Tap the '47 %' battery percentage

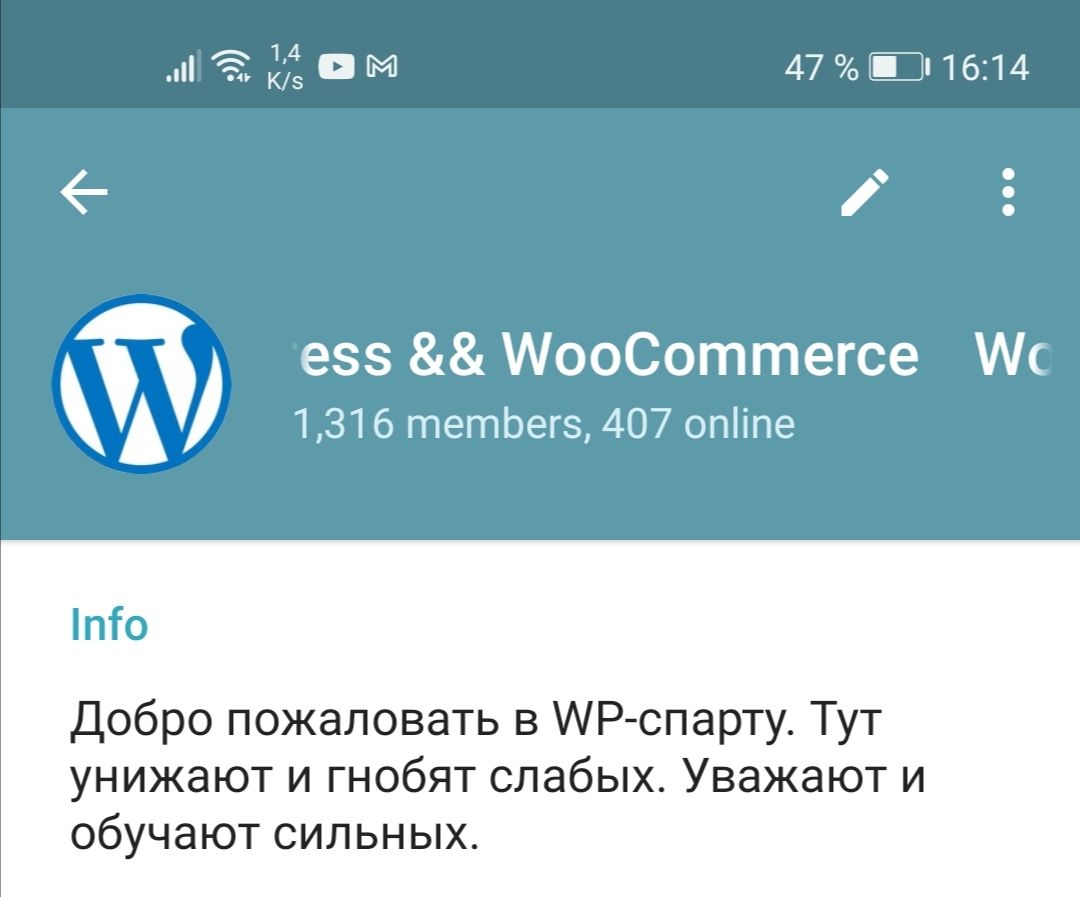(x=821, y=68)
